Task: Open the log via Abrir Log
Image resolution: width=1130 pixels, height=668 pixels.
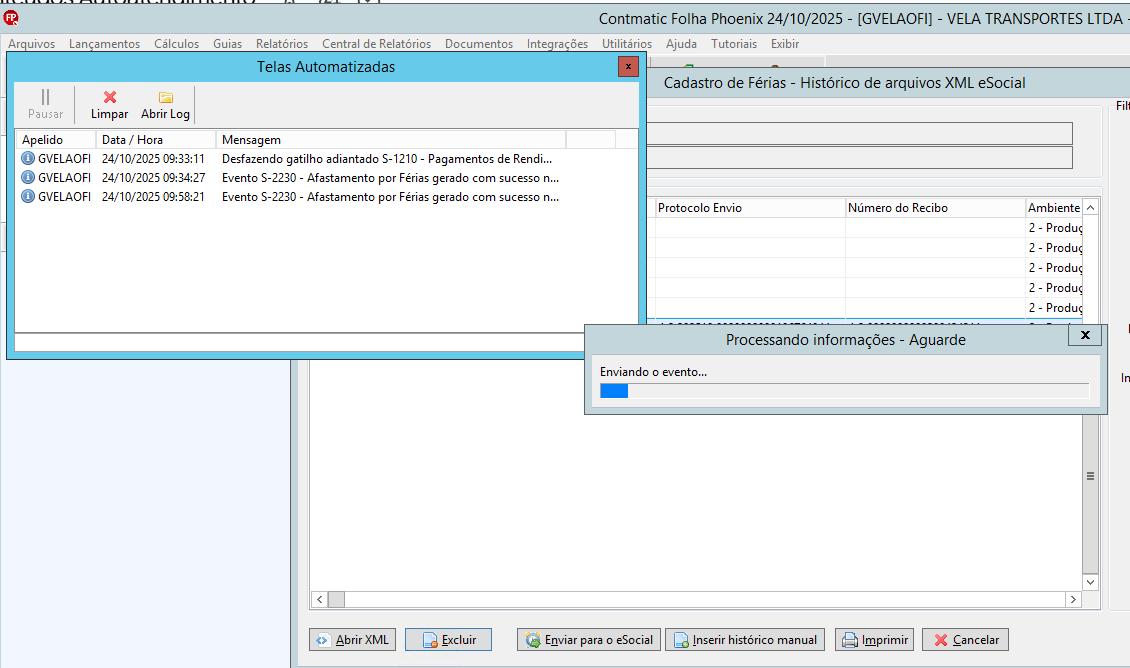Action: pos(165,104)
